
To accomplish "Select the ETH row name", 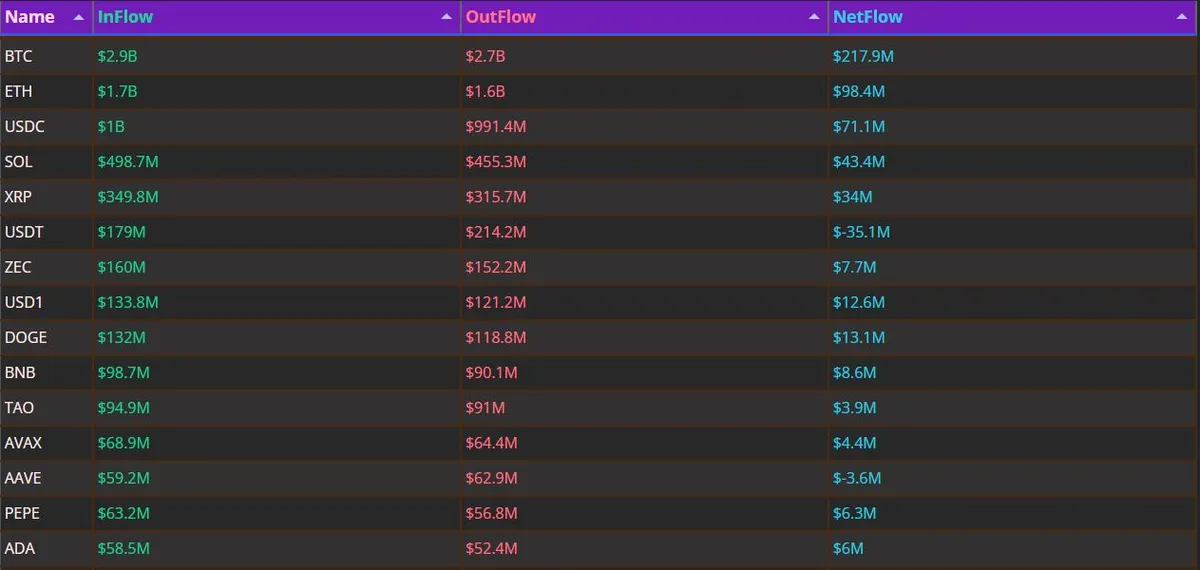I will tap(18, 92).
